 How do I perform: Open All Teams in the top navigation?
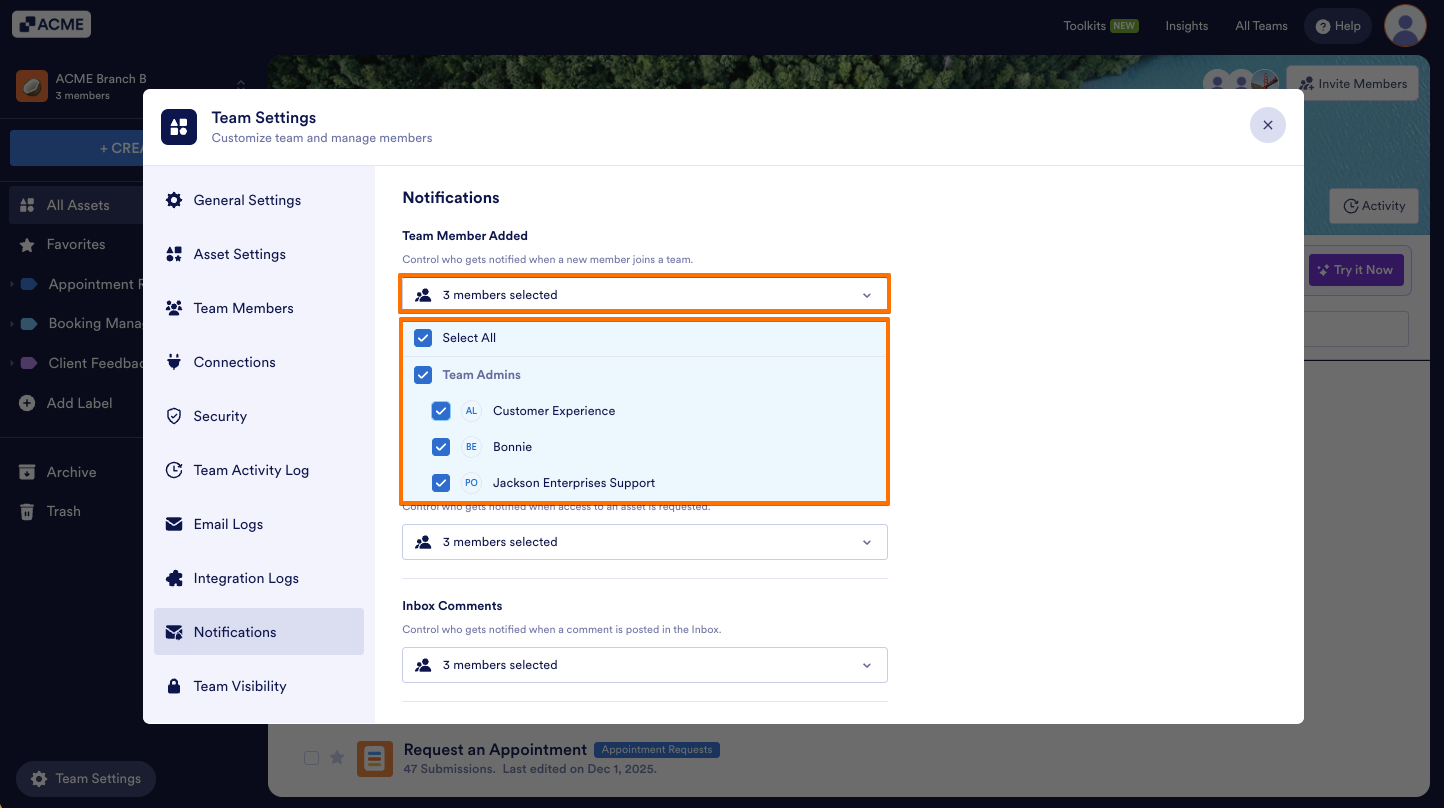pyautogui.click(x=1261, y=26)
